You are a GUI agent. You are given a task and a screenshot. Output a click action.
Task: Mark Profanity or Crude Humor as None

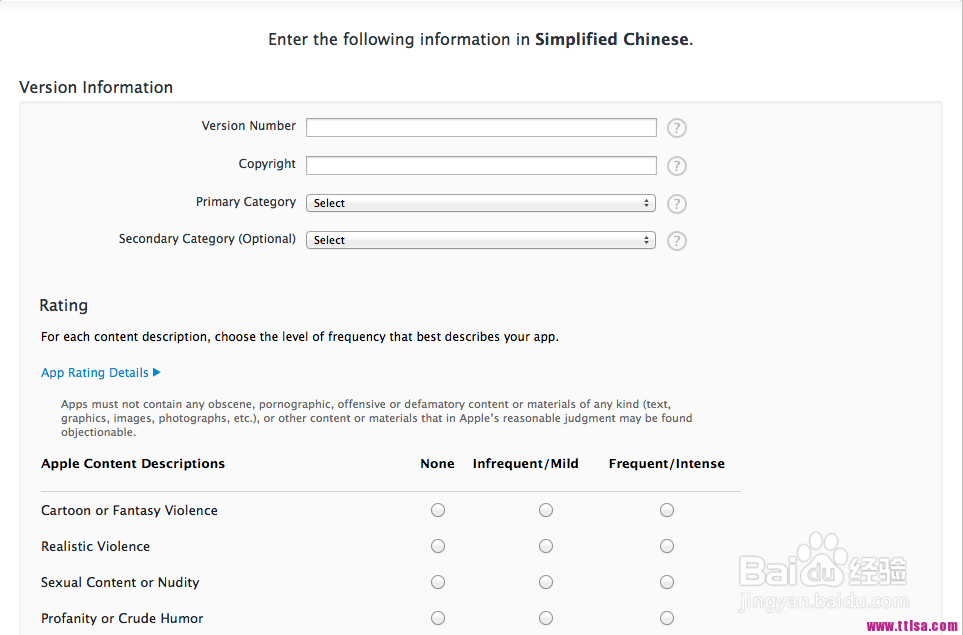click(x=438, y=618)
